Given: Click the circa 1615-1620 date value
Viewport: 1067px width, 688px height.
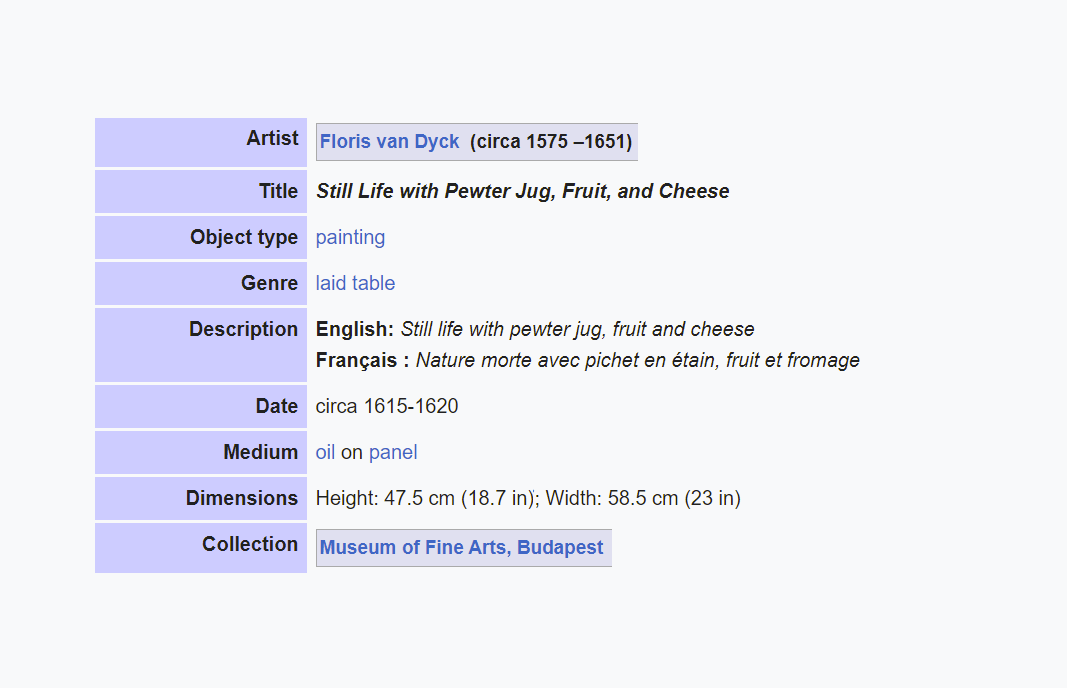Looking at the screenshot, I should coord(387,406).
